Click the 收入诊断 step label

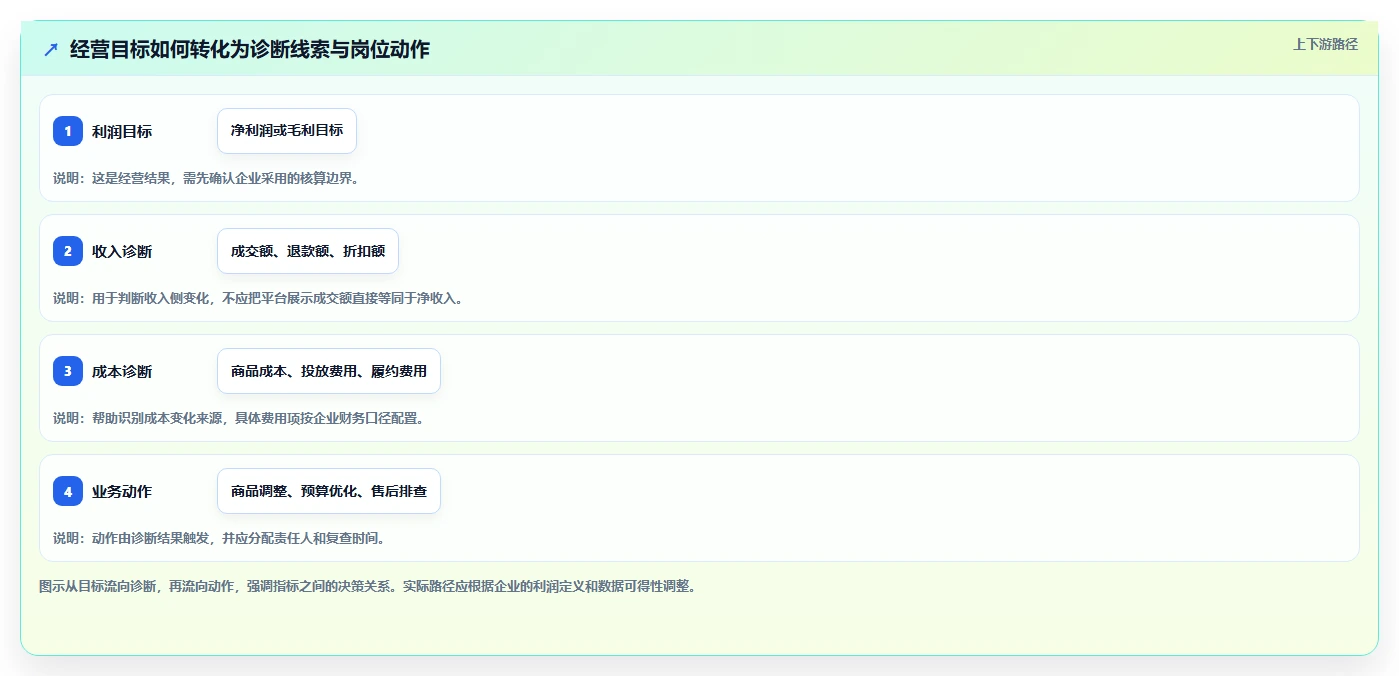(122, 251)
